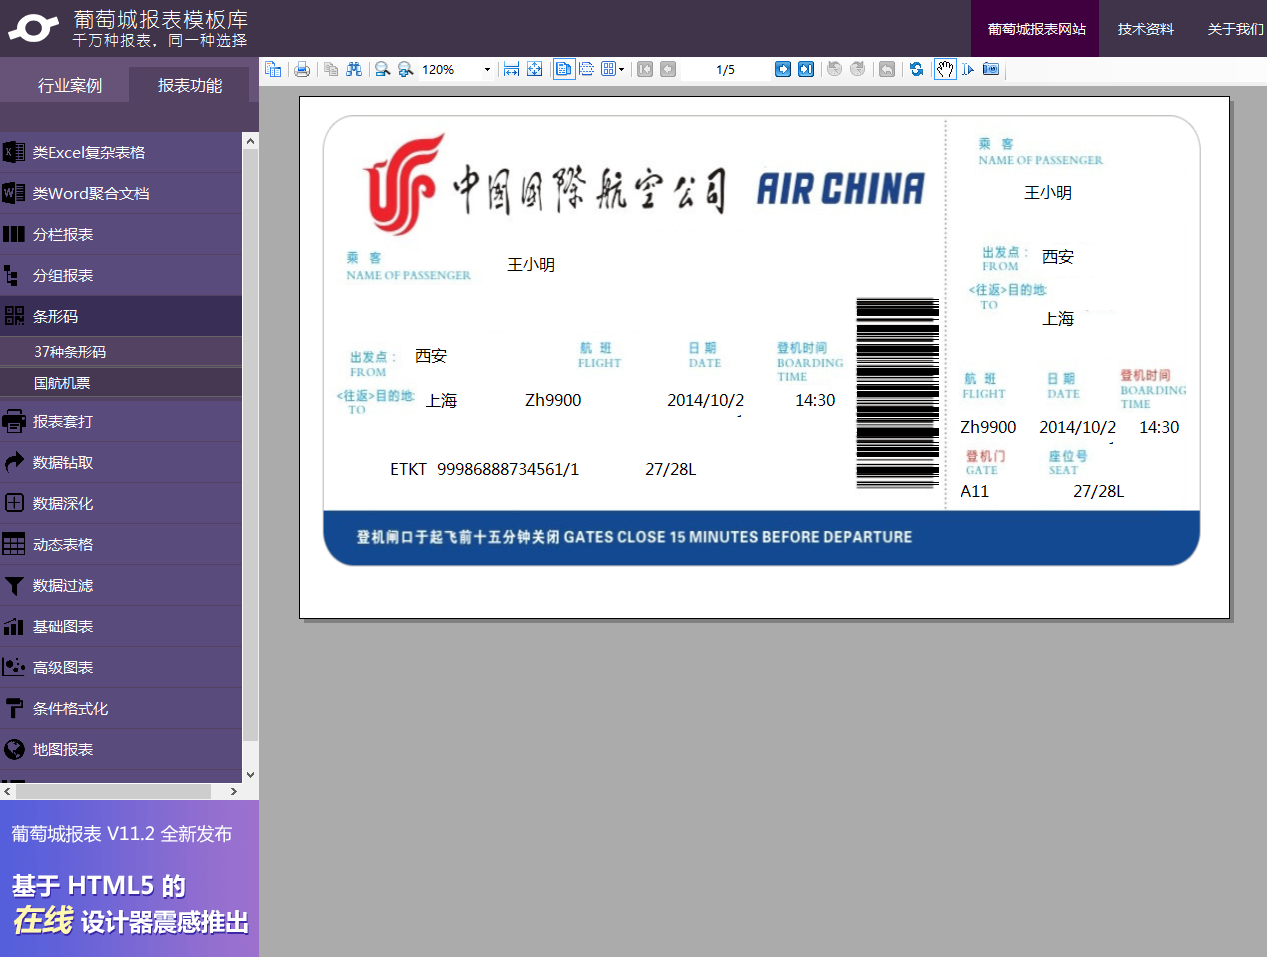This screenshot has height=957, width=1267.
Task: Open 类Excel复杂表格 in sidebar
Action: [121, 152]
